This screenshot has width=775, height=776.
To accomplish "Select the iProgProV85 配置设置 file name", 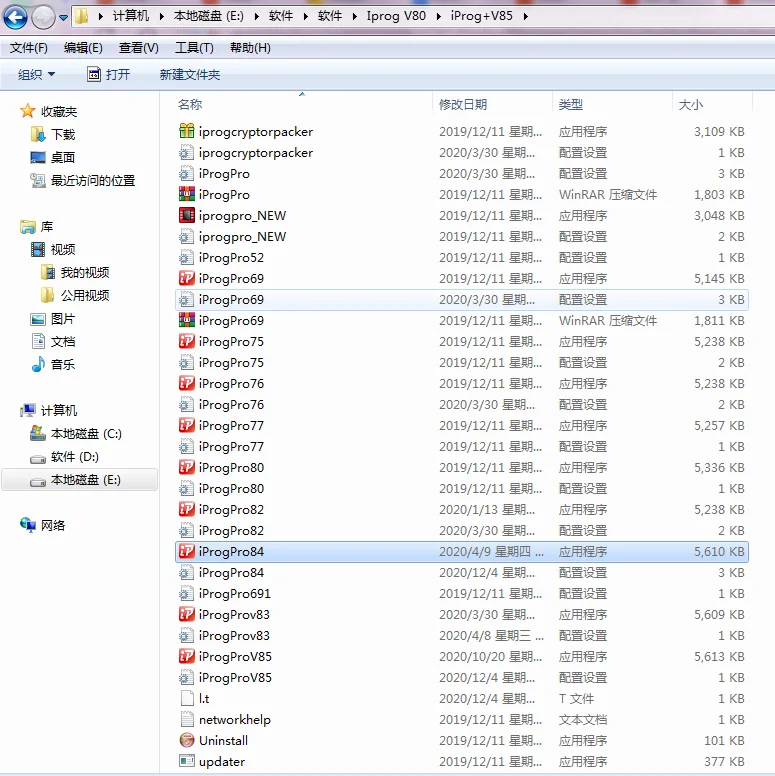I will (x=235, y=678).
